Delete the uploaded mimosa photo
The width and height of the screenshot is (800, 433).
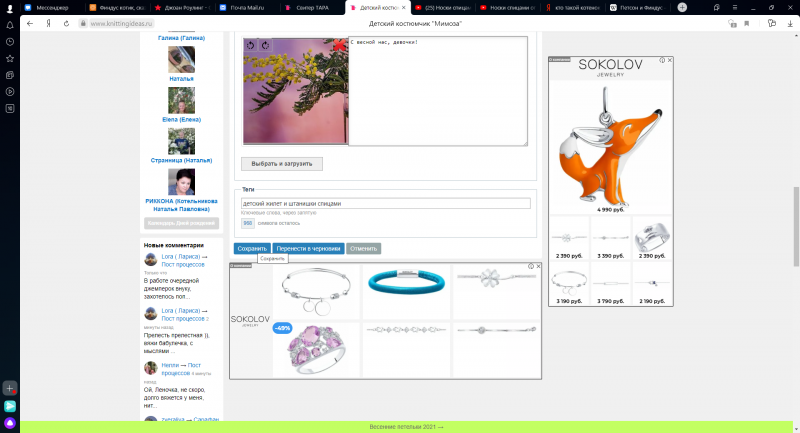pos(339,45)
